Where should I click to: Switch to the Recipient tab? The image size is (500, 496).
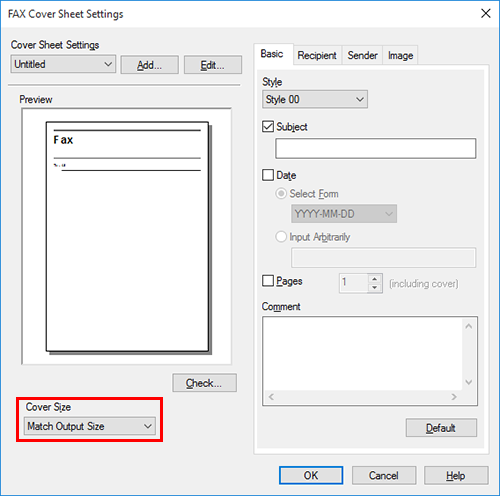pos(317,55)
